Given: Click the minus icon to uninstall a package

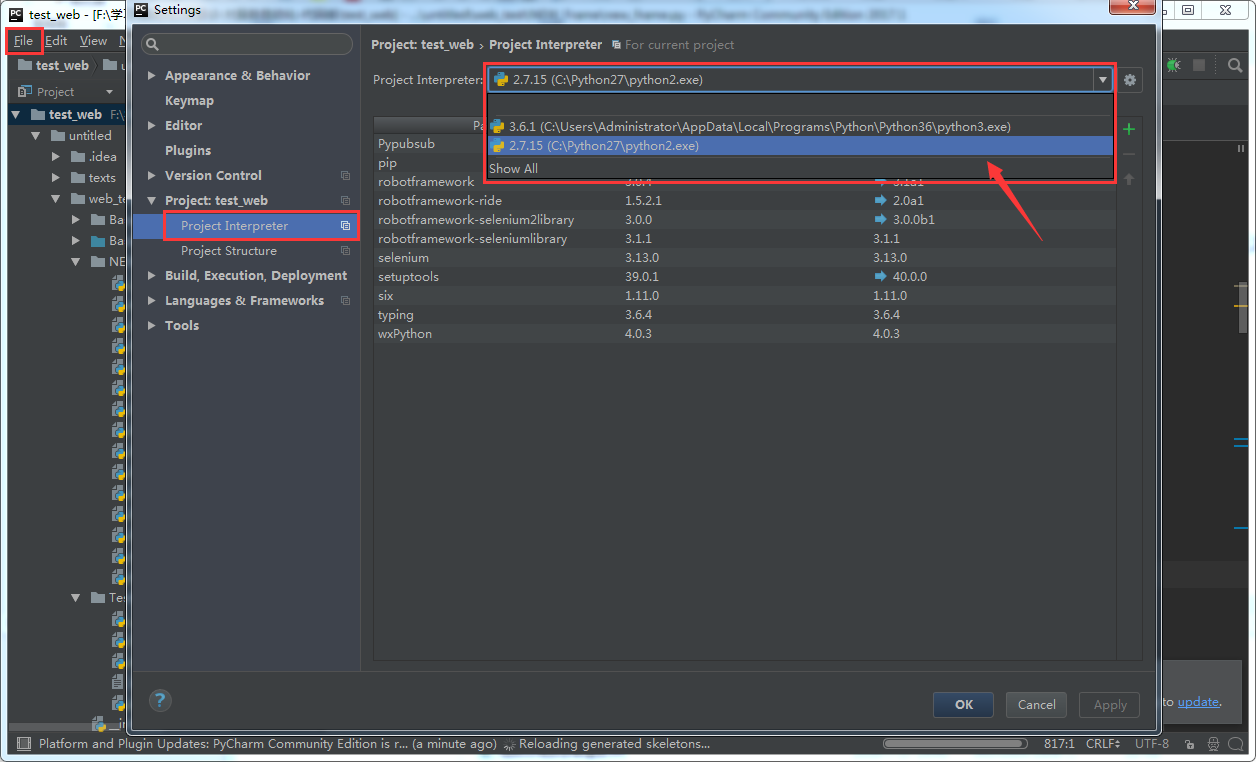Looking at the screenshot, I should (x=1129, y=154).
